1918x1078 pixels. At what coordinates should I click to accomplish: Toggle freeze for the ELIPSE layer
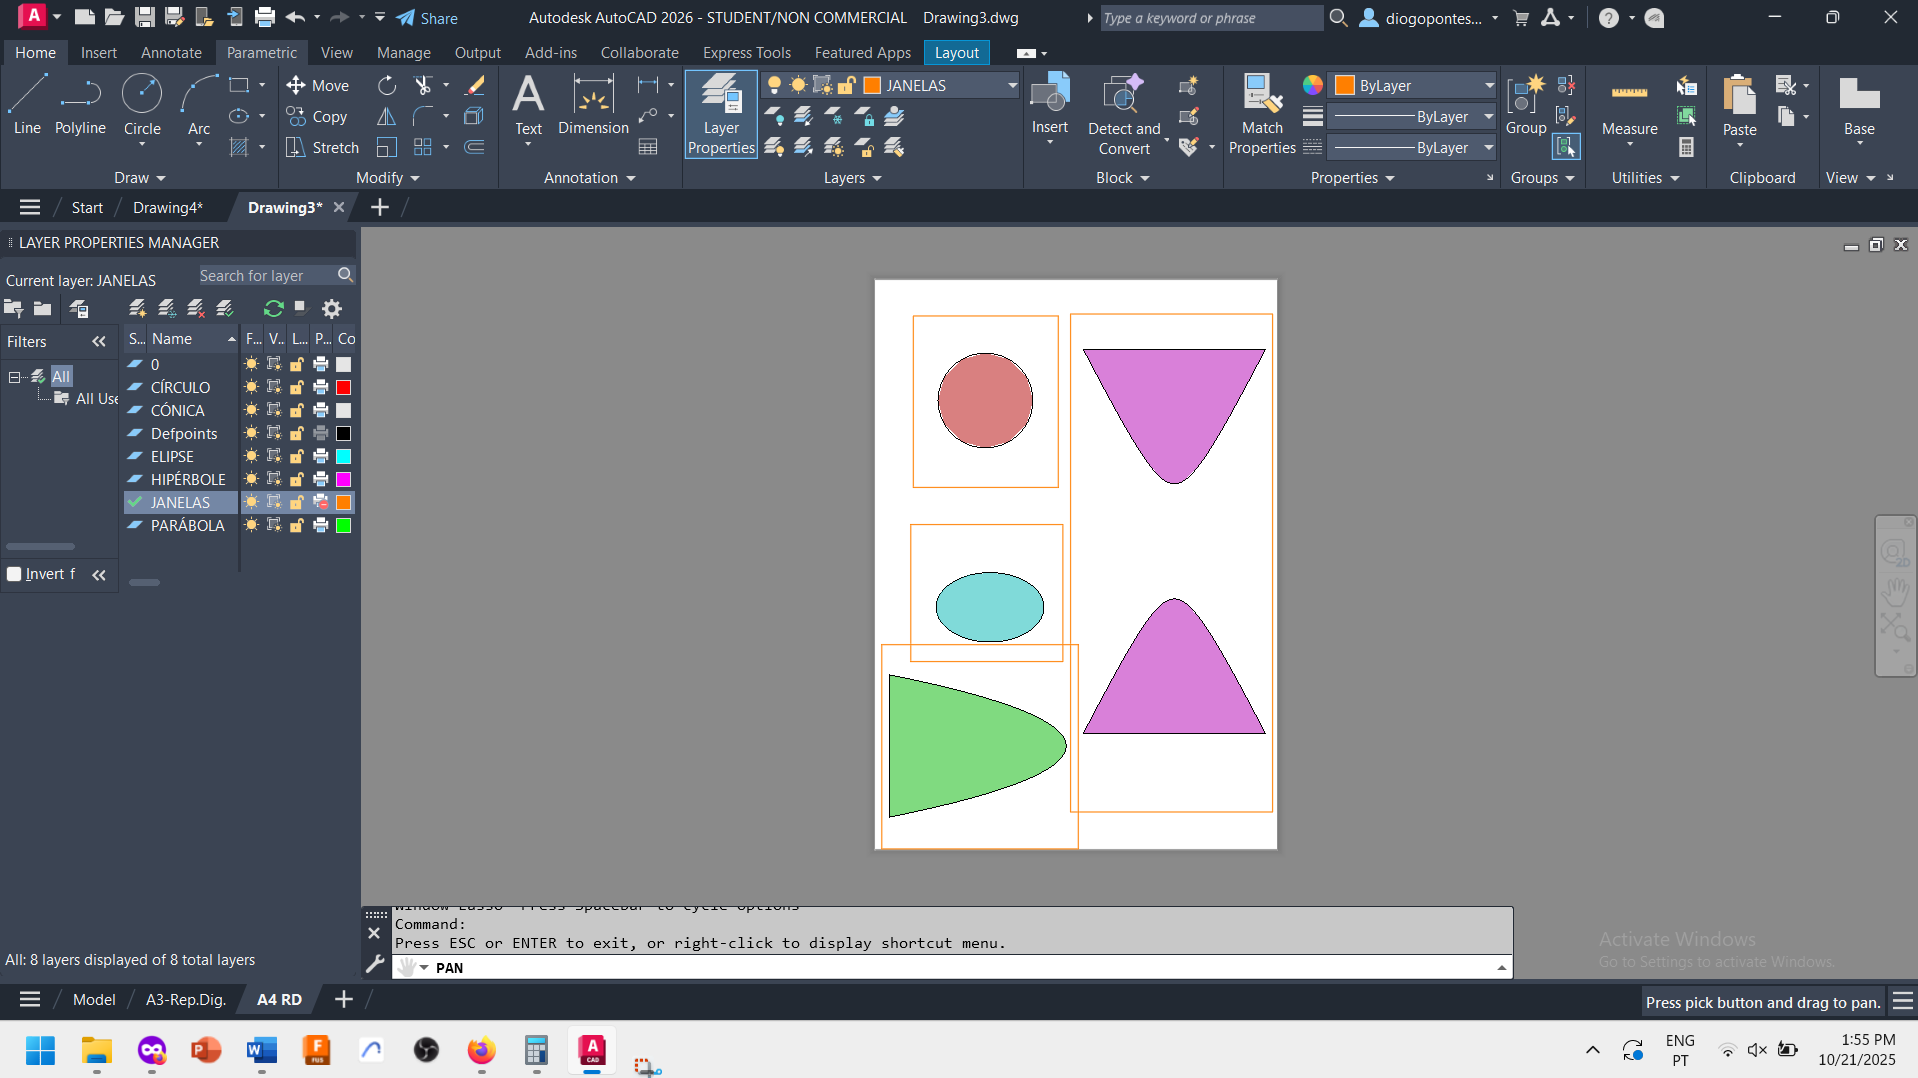point(252,456)
